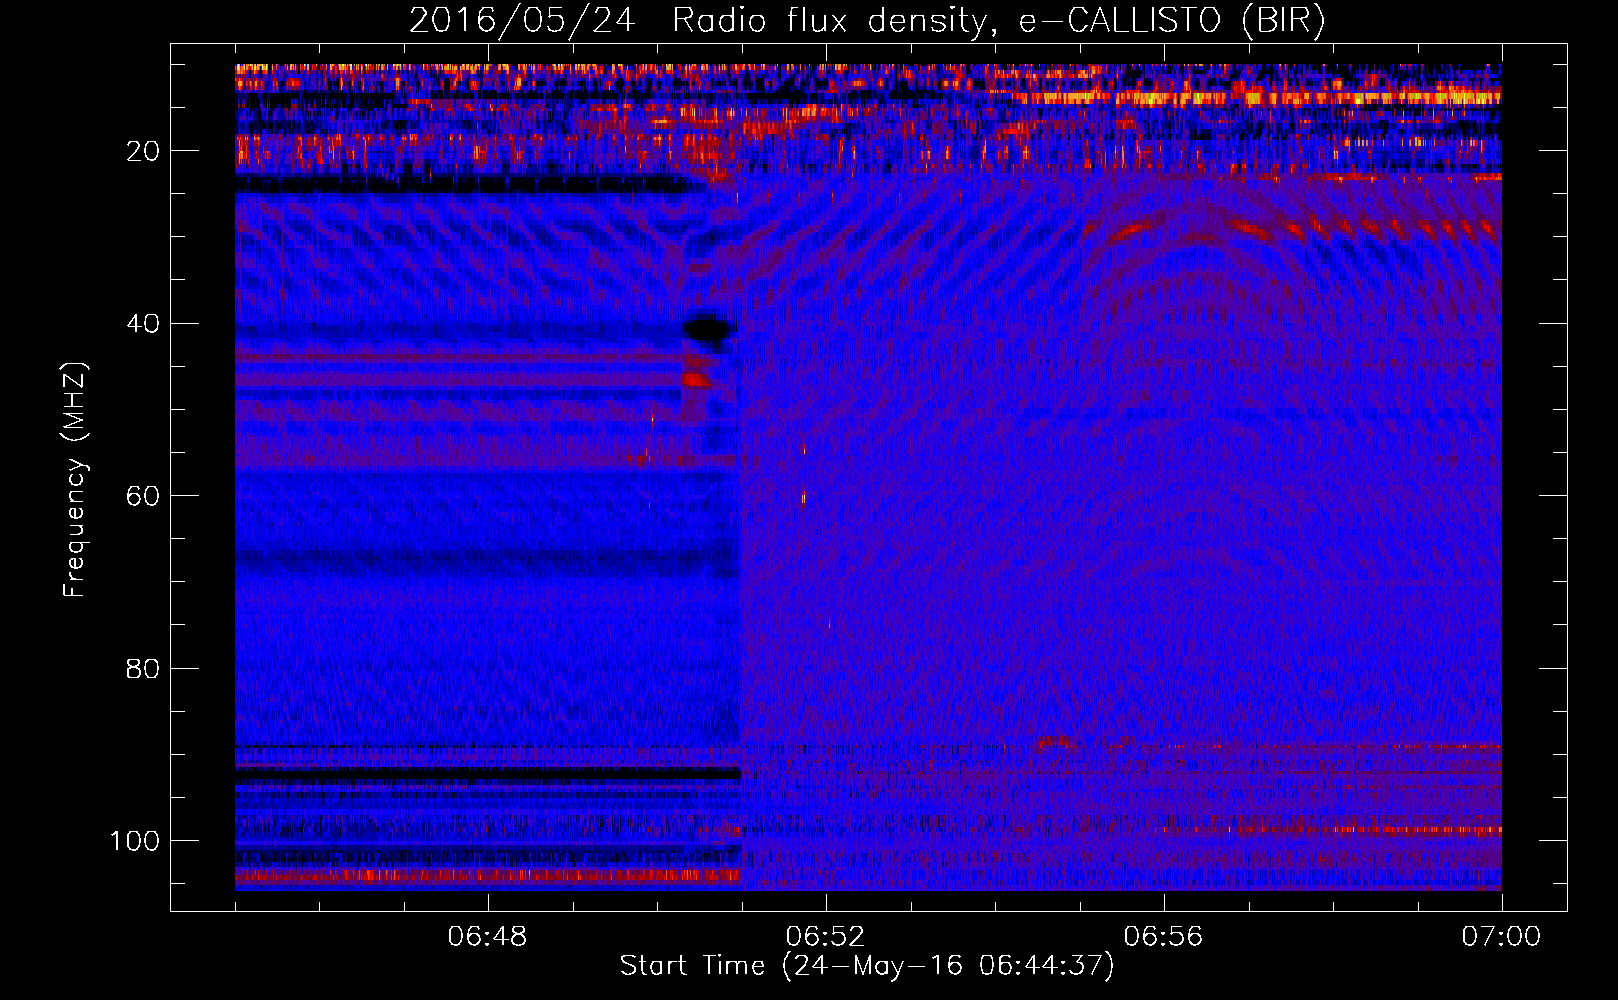Click the plot title "2016/05/24 Radio flux density, e-CALLISTO (BIR)"
The height and width of the screenshot is (1000, 1618).
(x=867, y=21)
